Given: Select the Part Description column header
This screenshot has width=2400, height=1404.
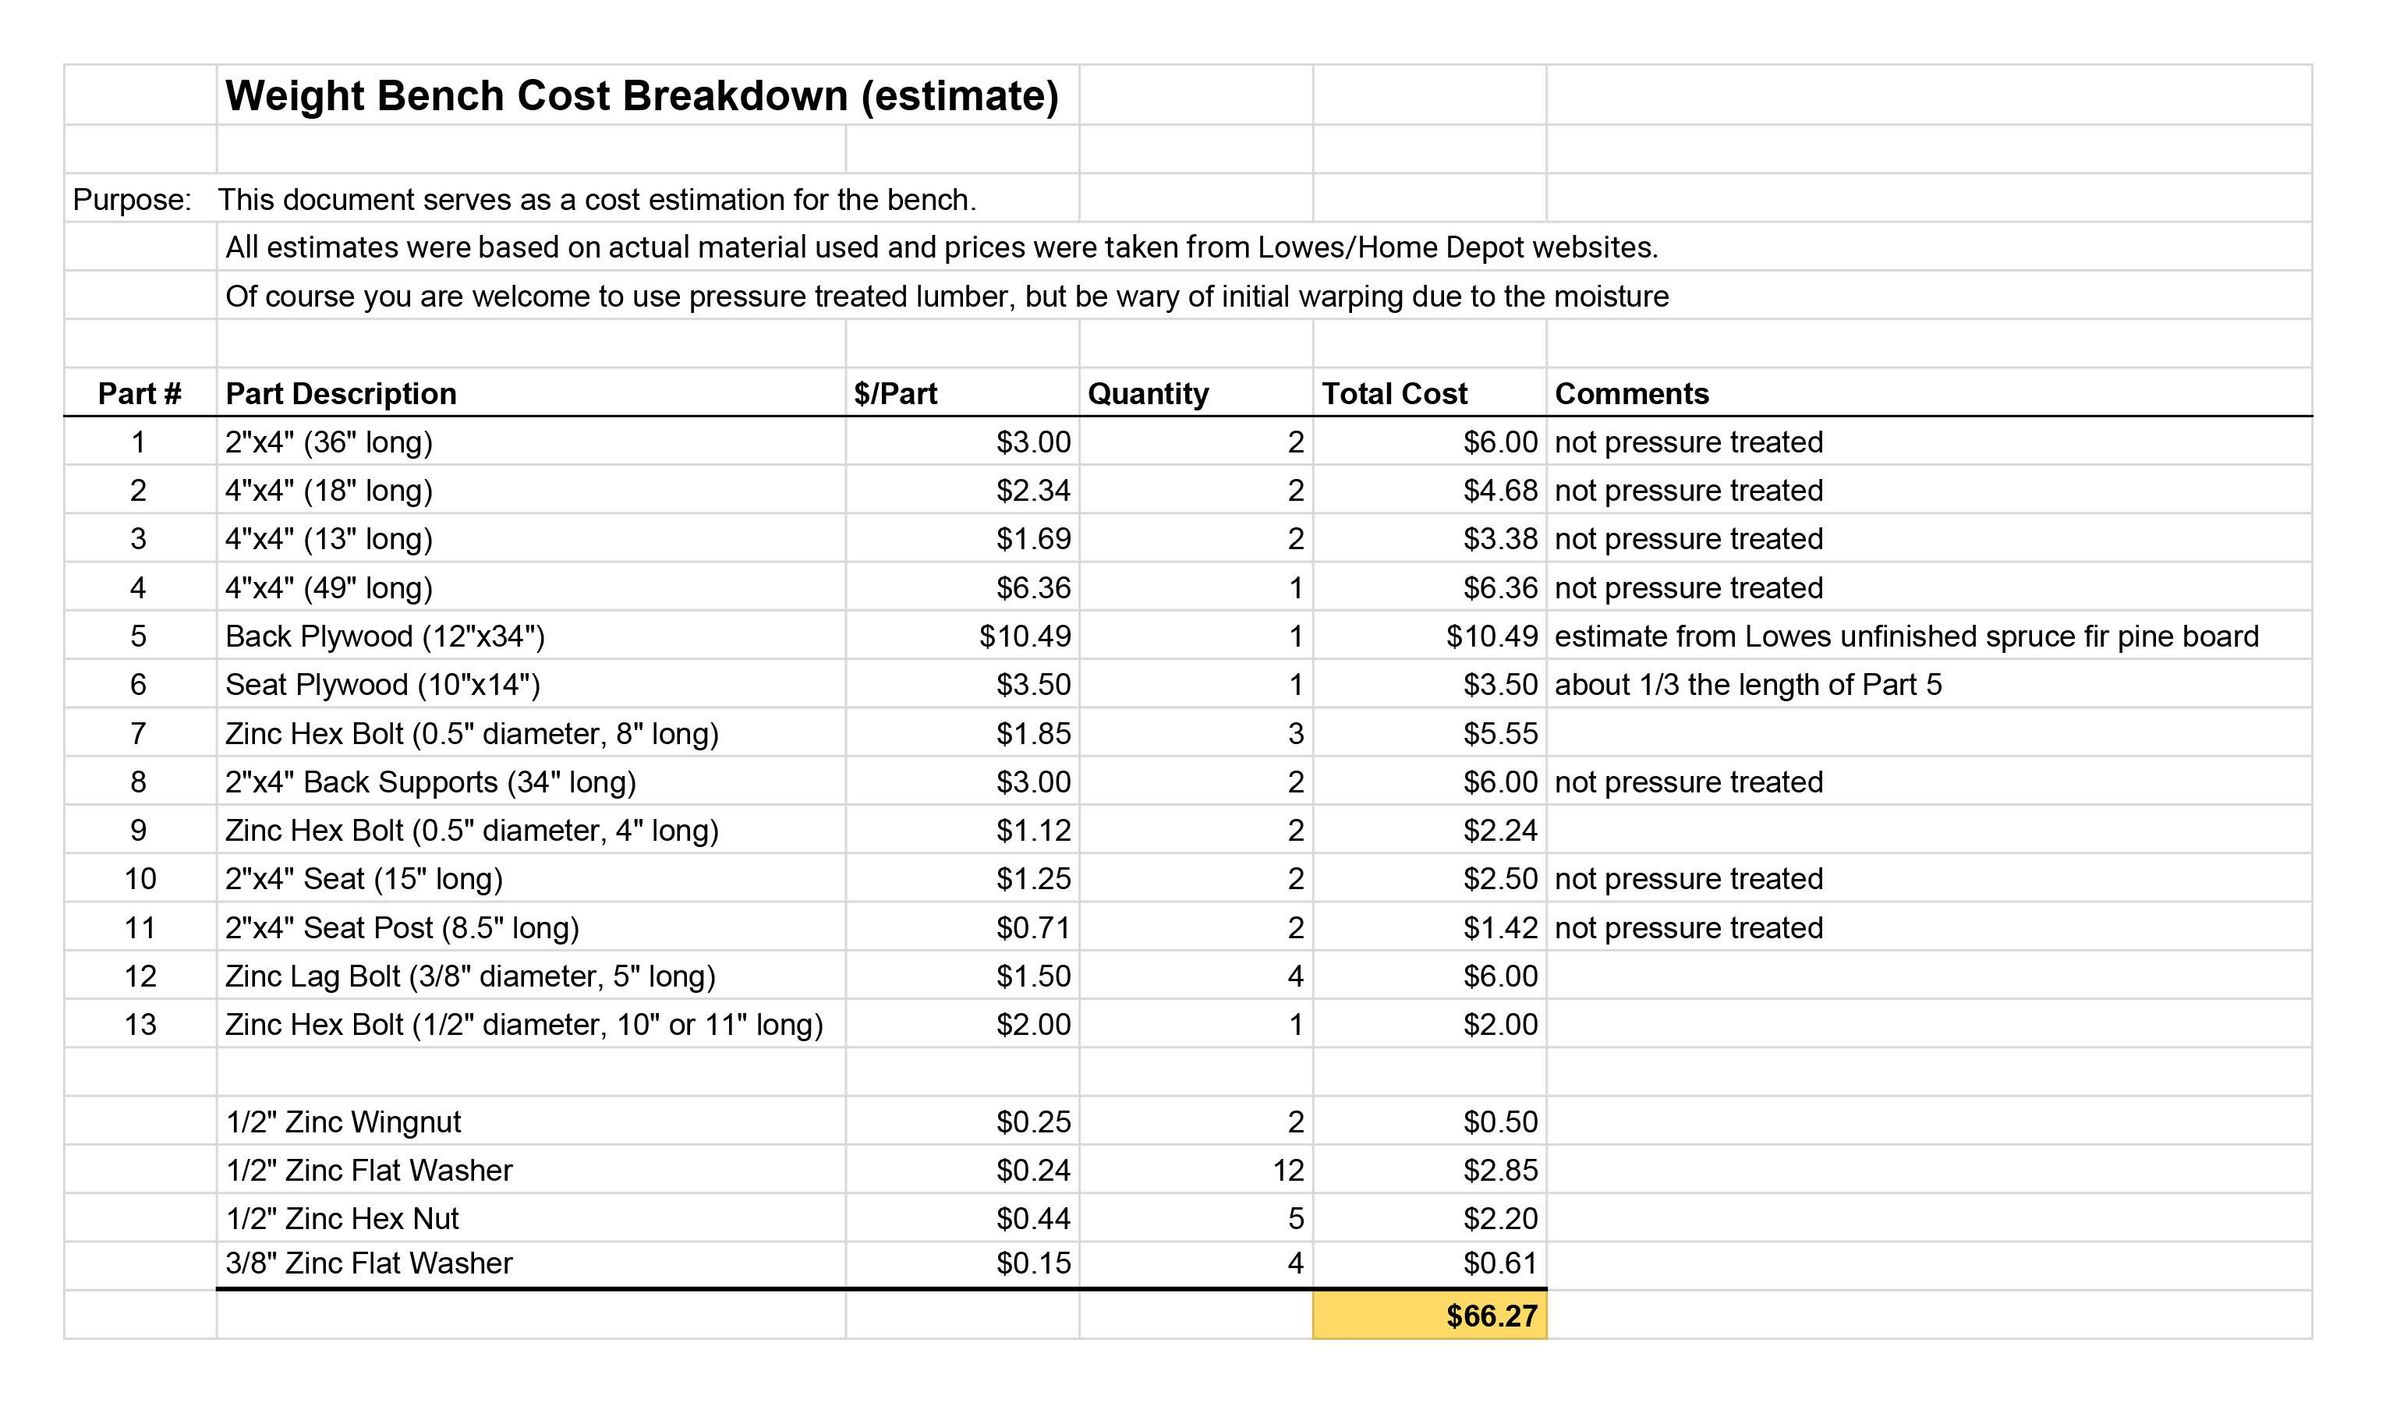Looking at the screenshot, I should [340, 393].
